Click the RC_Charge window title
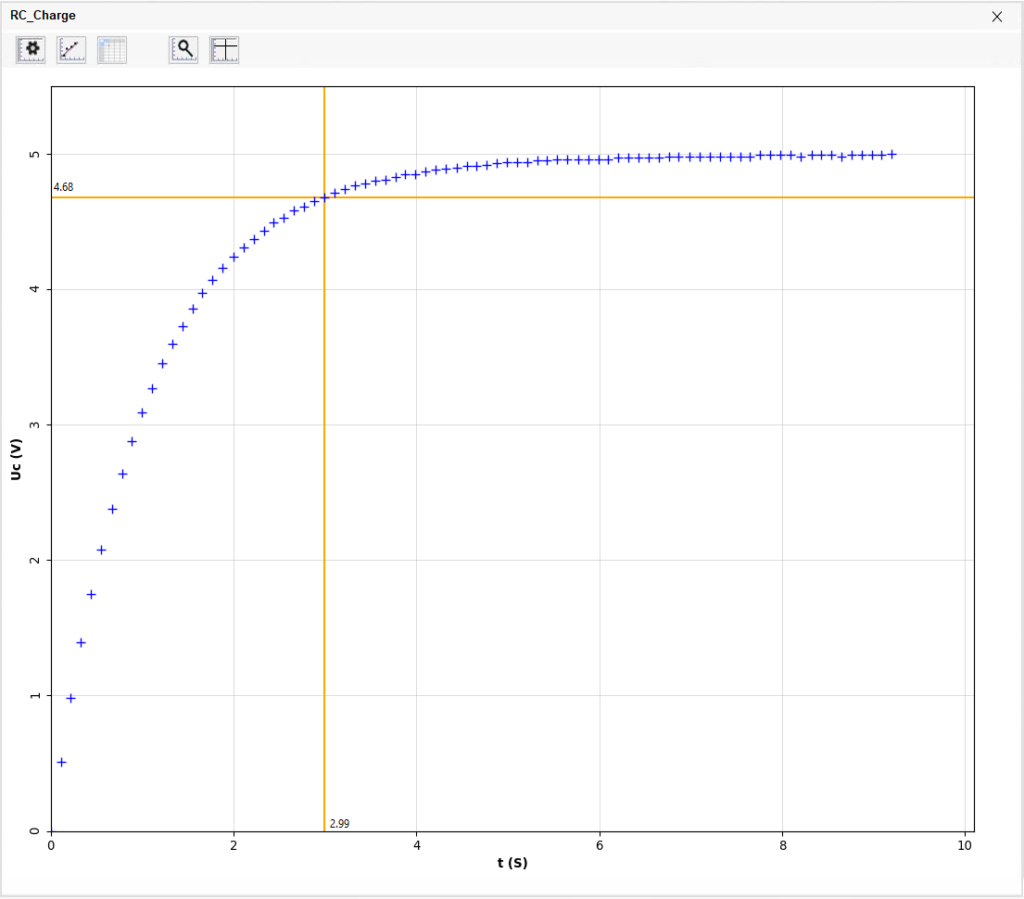1024x899 pixels. click(x=42, y=16)
